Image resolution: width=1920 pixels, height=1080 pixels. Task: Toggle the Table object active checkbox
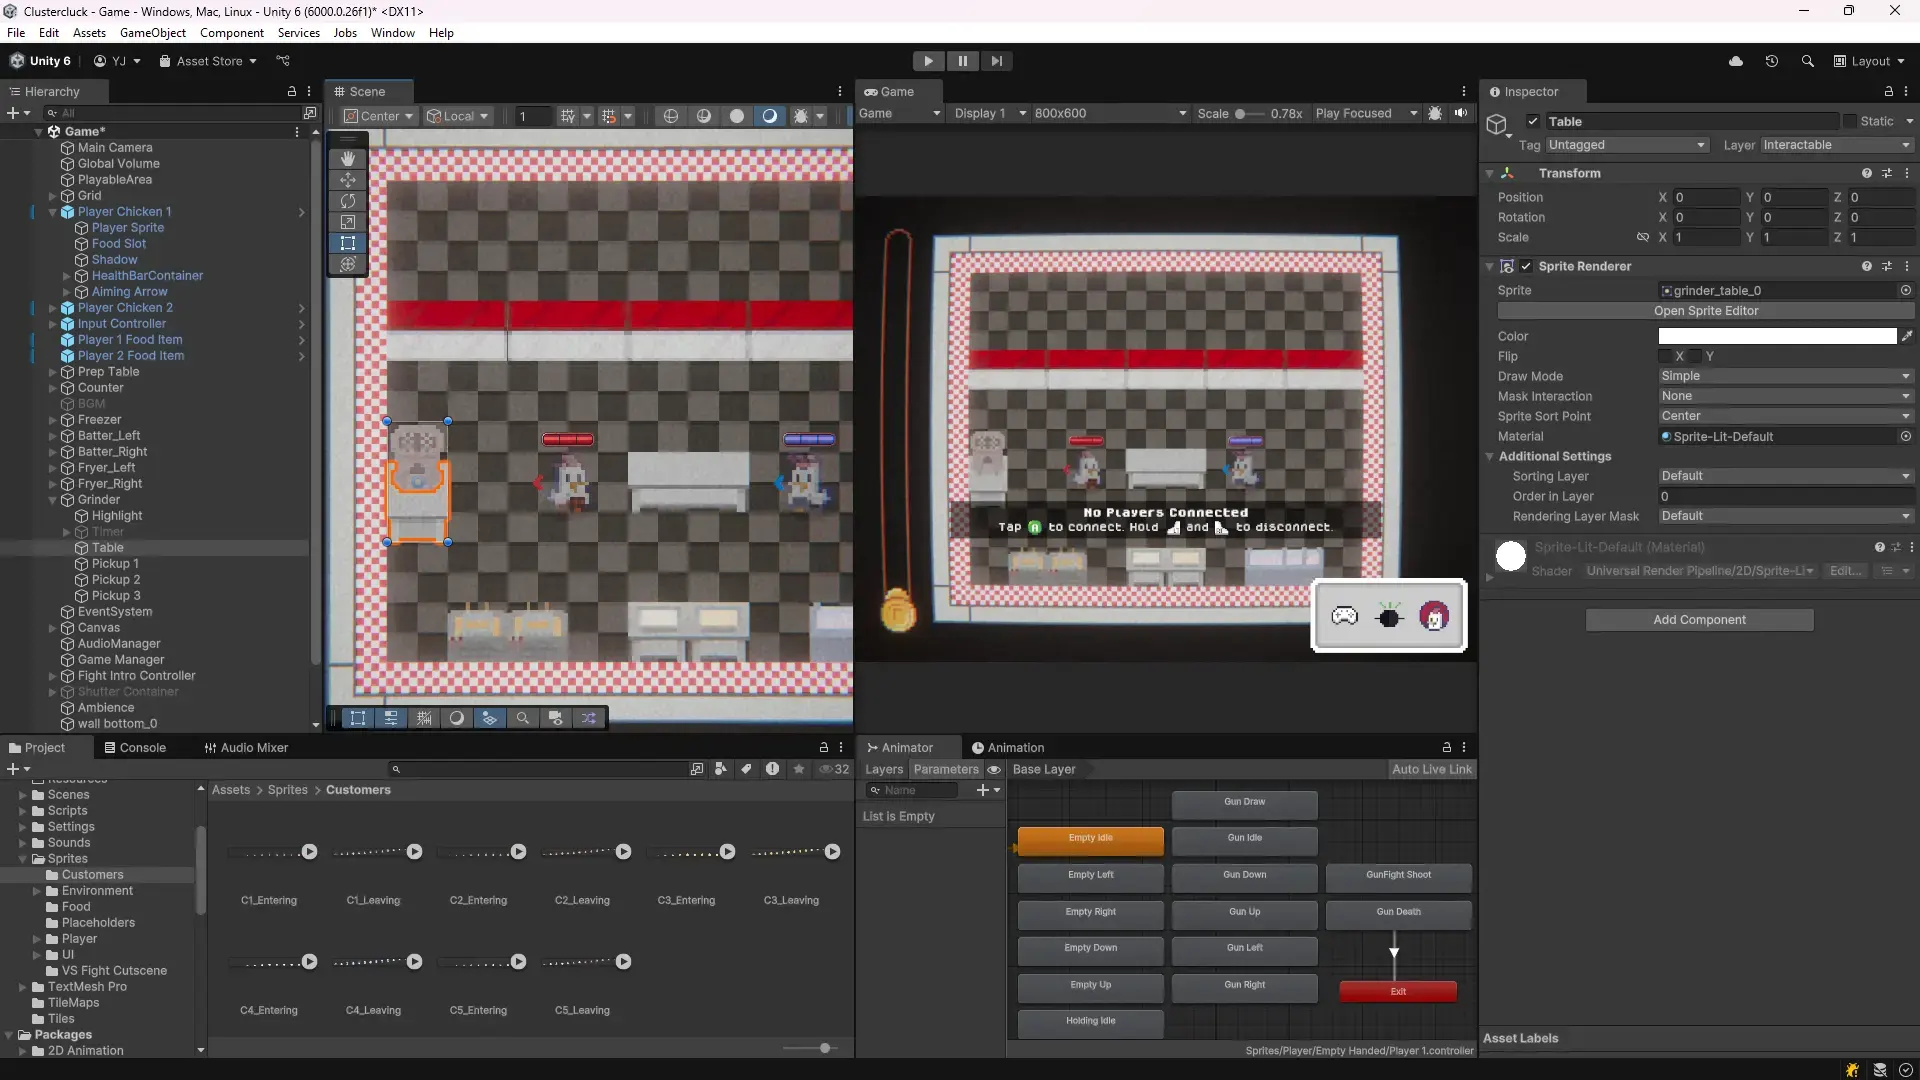1533,121
